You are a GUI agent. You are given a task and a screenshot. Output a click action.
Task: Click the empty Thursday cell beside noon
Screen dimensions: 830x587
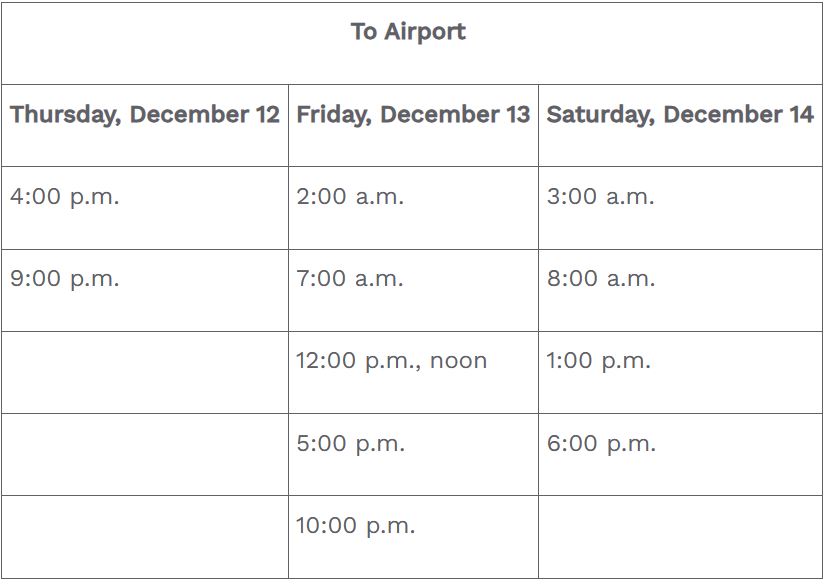tap(145, 372)
